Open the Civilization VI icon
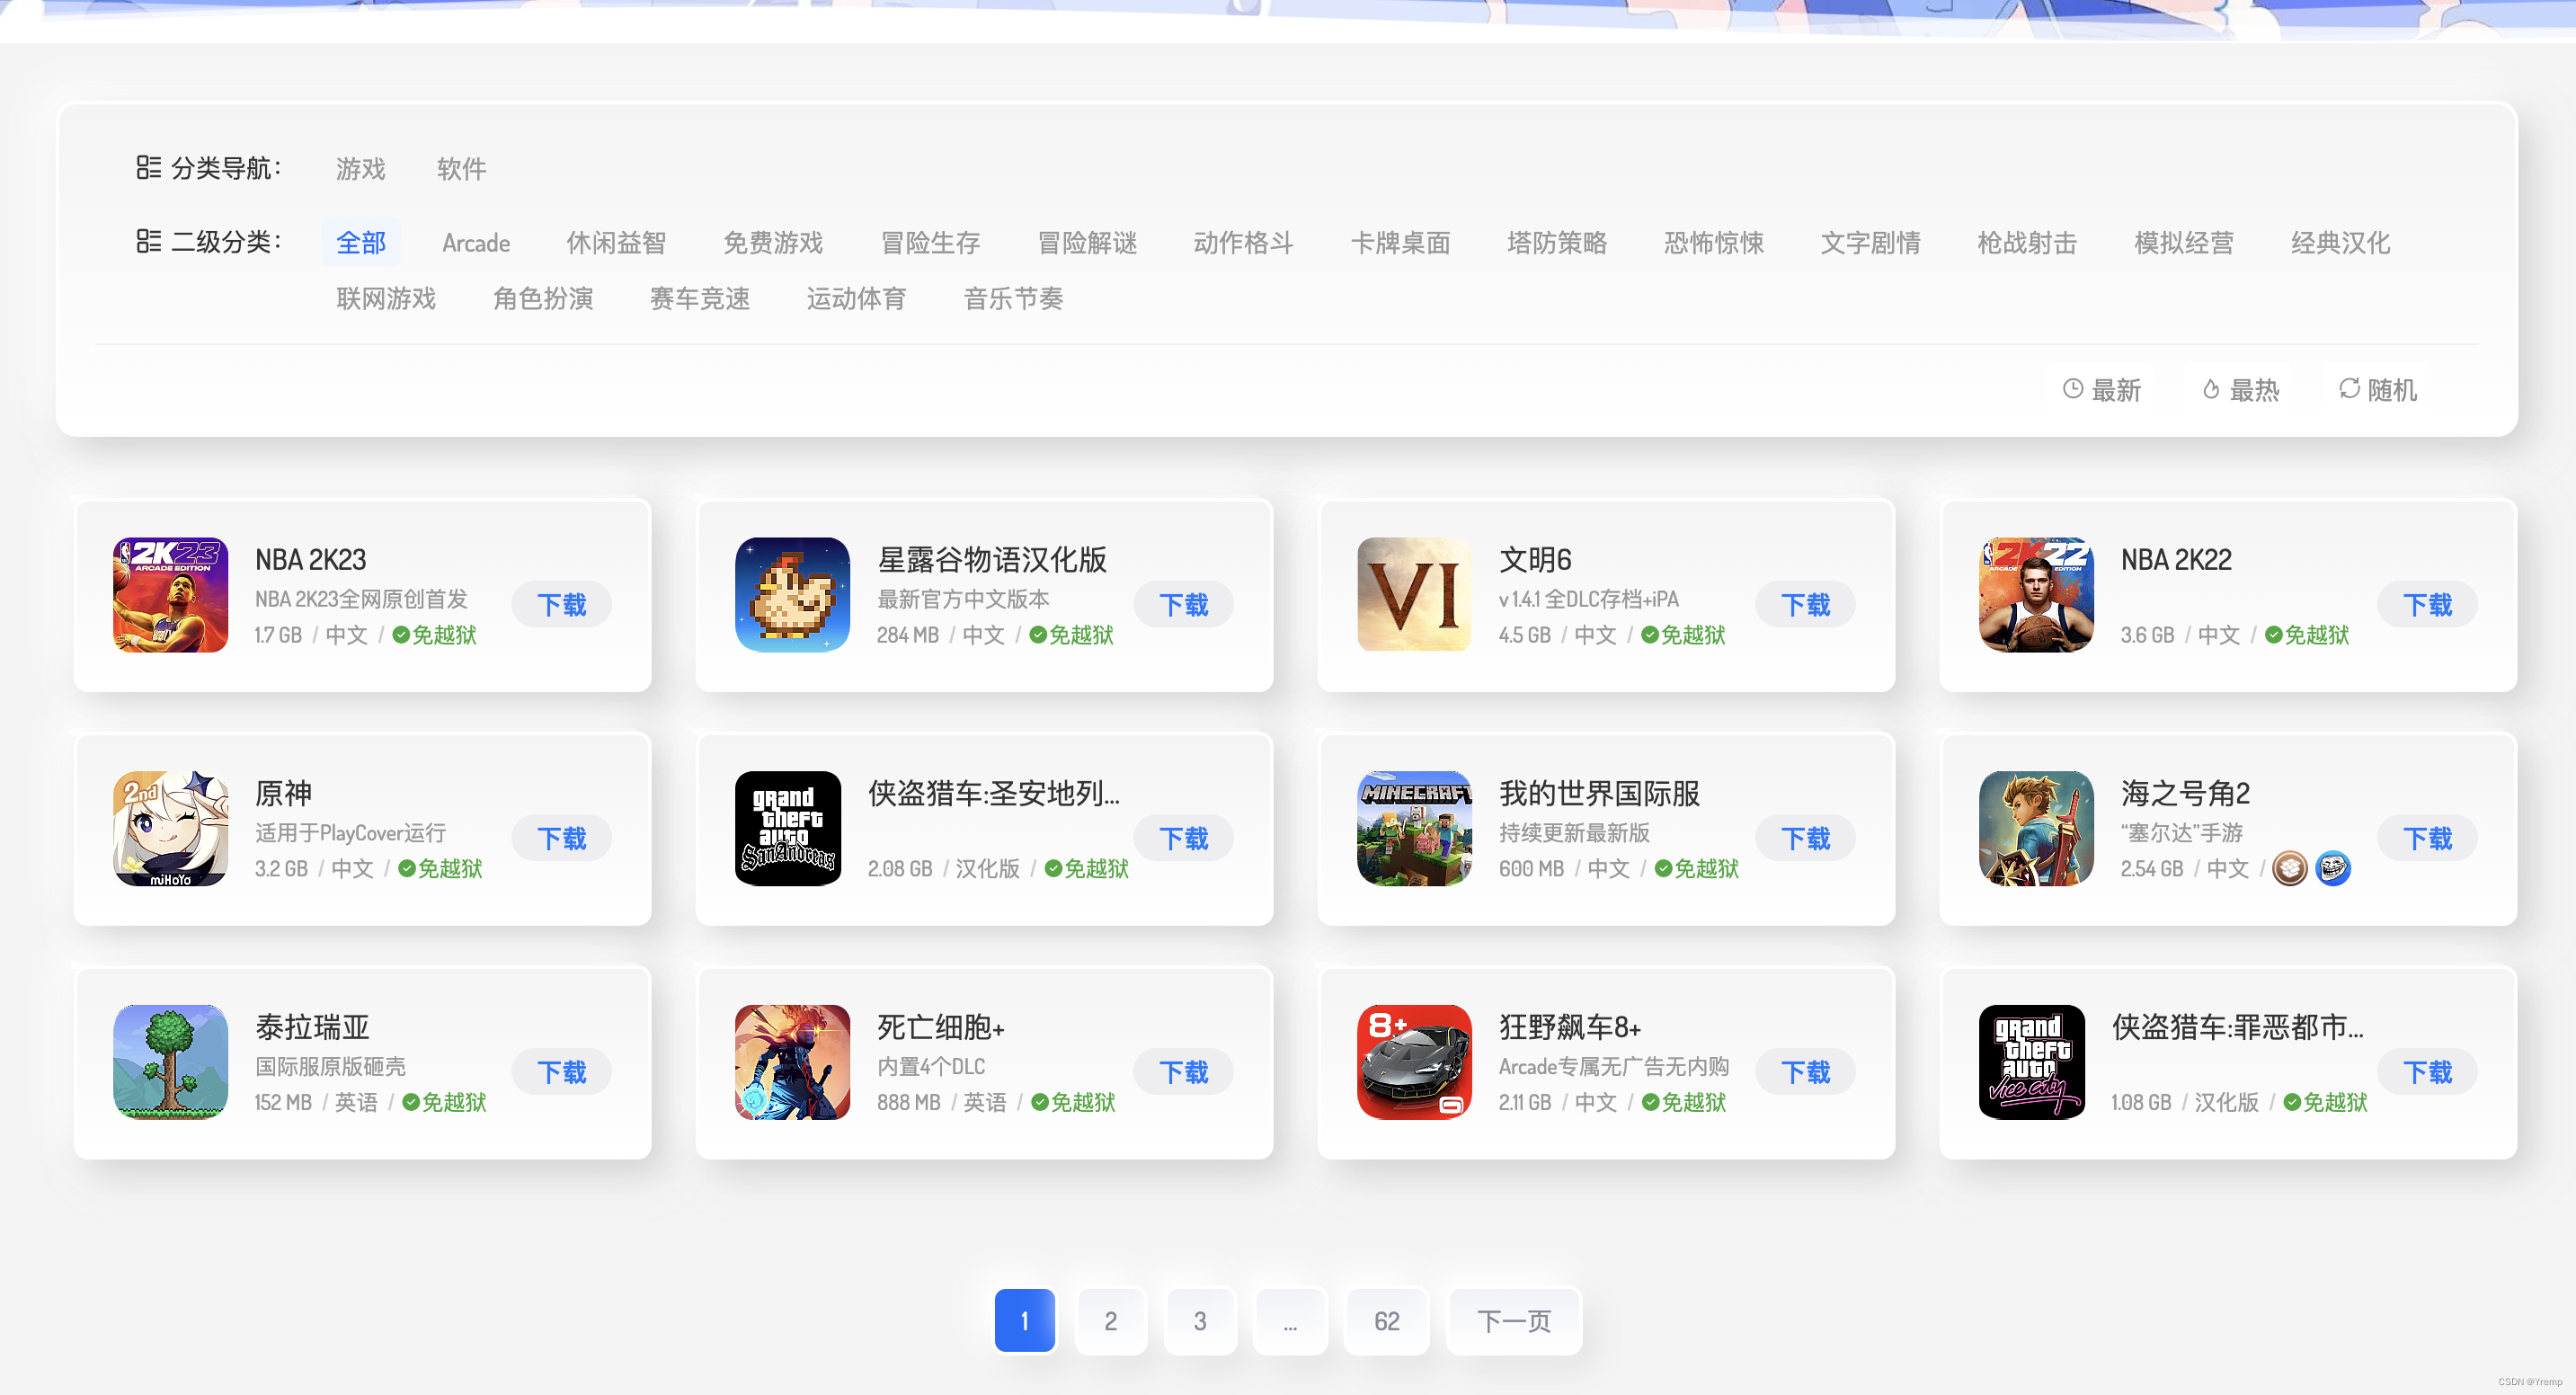This screenshot has height=1395, width=2576. pos(1414,595)
